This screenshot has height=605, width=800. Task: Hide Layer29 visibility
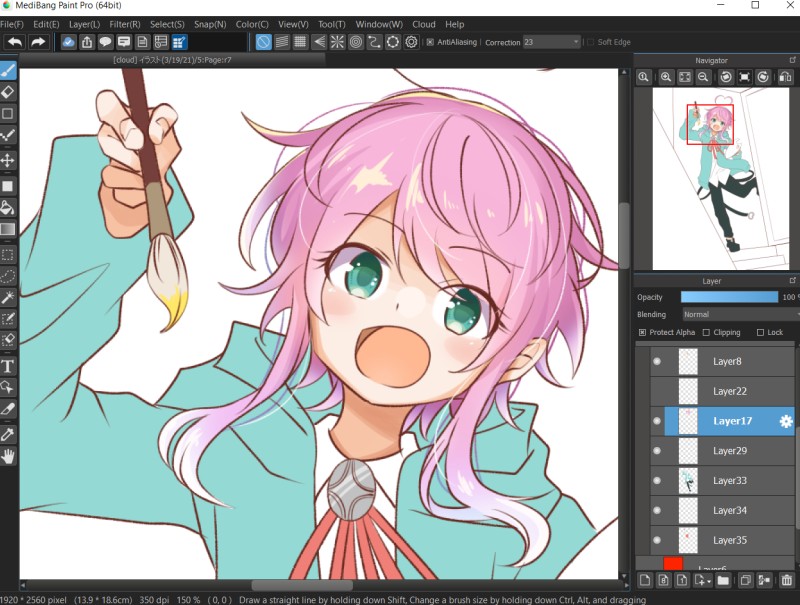click(x=657, y=450)
